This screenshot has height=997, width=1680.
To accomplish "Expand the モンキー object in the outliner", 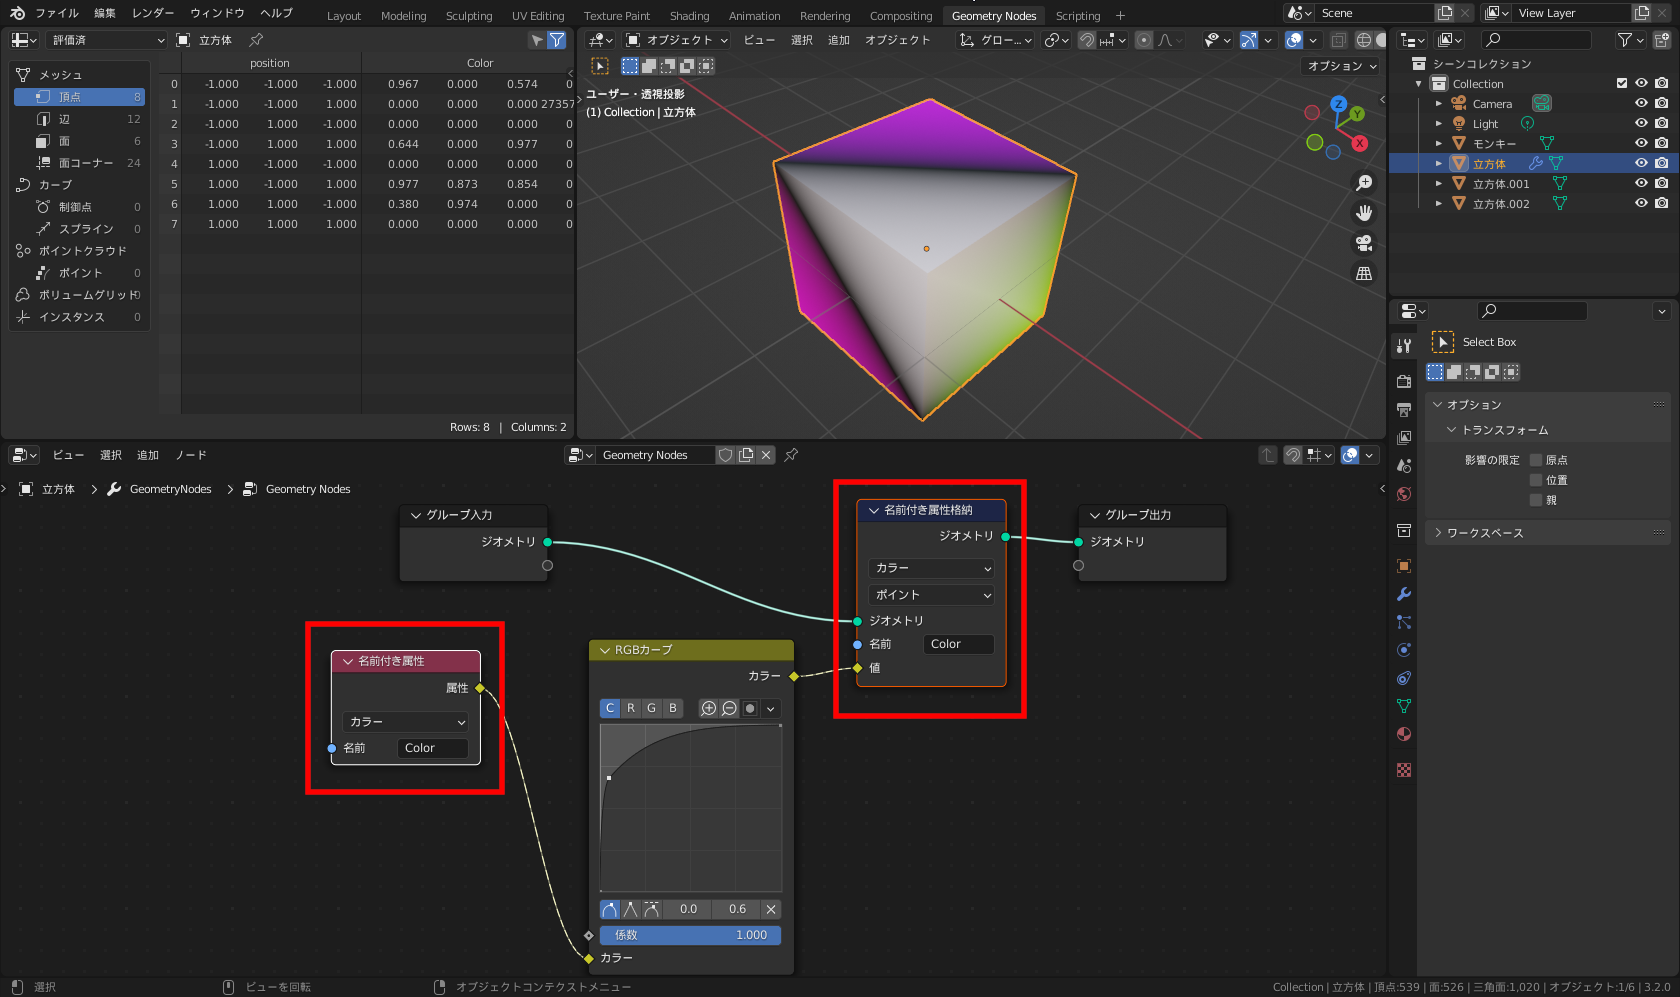I will coord(1439,143).
